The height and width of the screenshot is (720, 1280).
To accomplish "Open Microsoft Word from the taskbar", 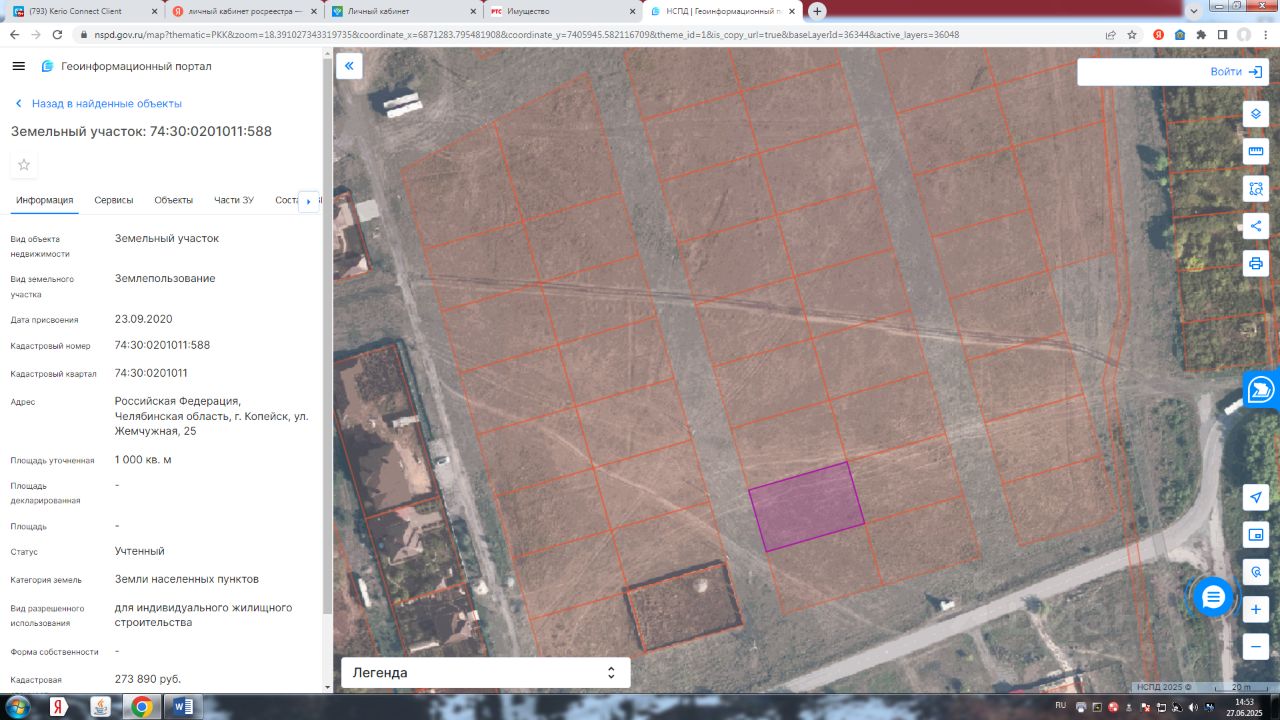I will pyautogui.click(x=184, y=707).
